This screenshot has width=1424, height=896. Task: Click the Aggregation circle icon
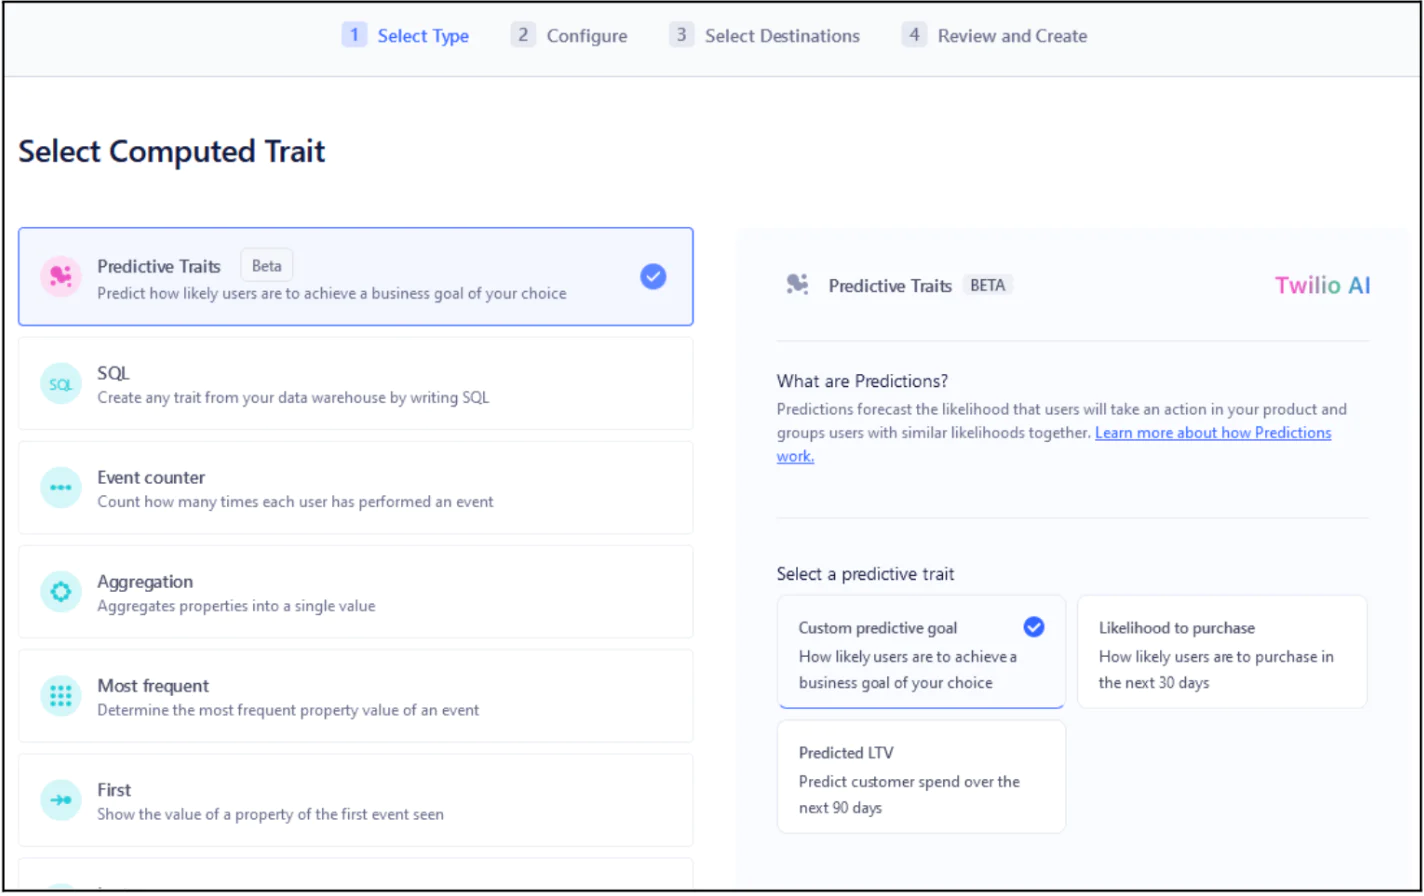click(x=60, y=592)
